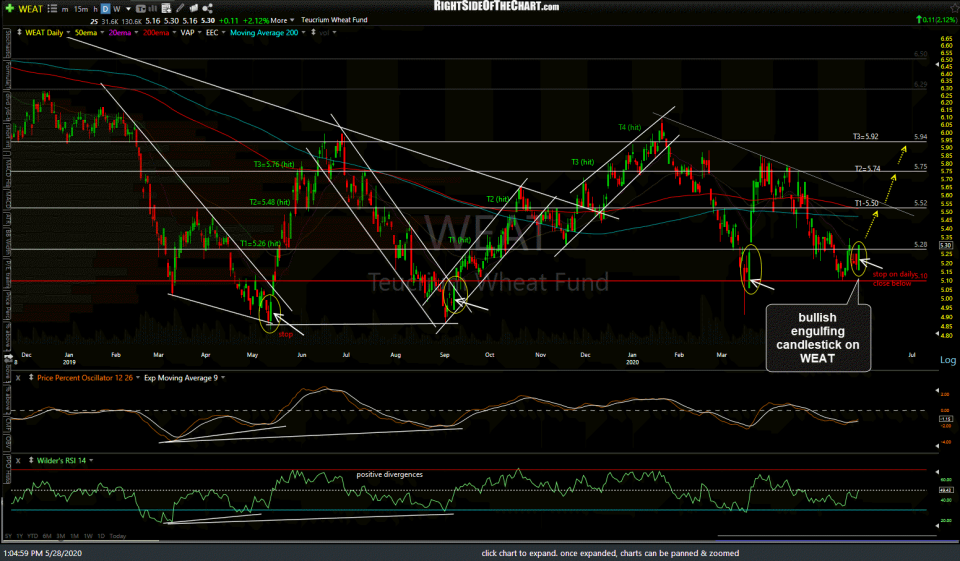Viewport: 960px width, 561px height.
Task: Close the Wilder's RSI pane
Action: point(18,461)
